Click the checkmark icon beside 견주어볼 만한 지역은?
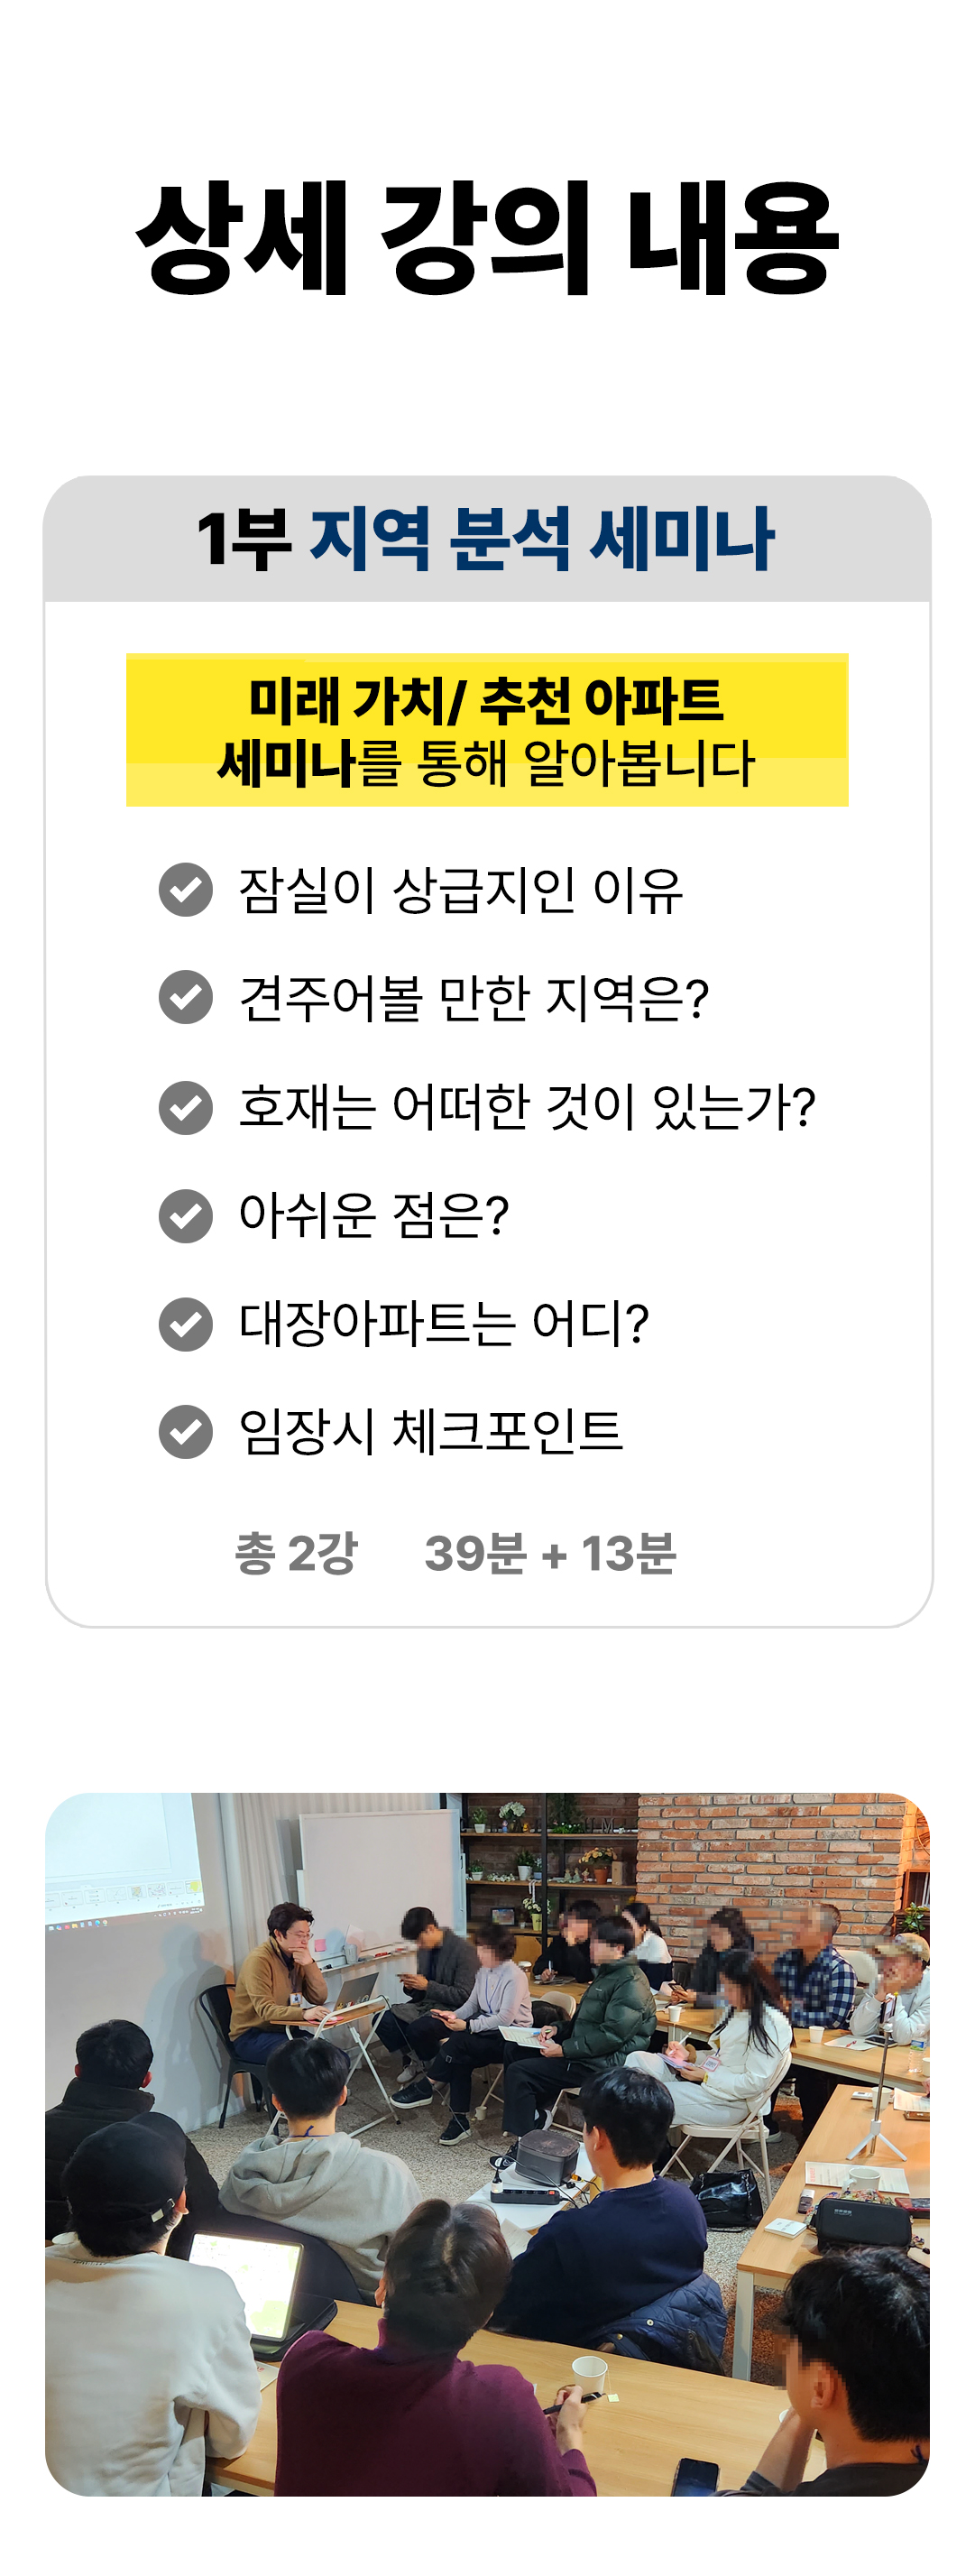The image size is (975, 2576). pyautogui.click(x=186, y=997)
